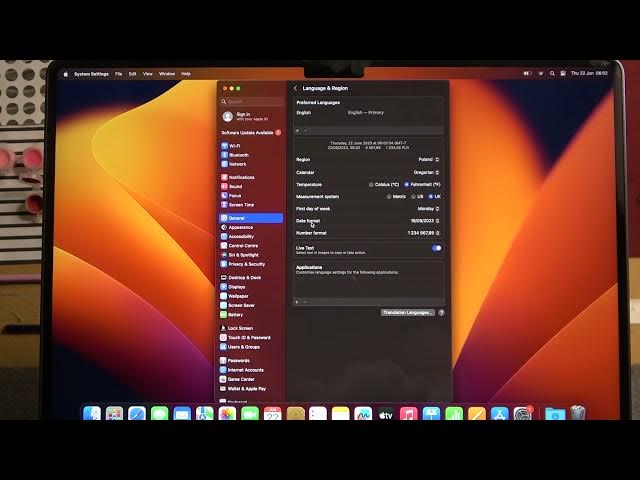
Task: Open Sound settings in the sidebar
Action: [x=231, y=186]
